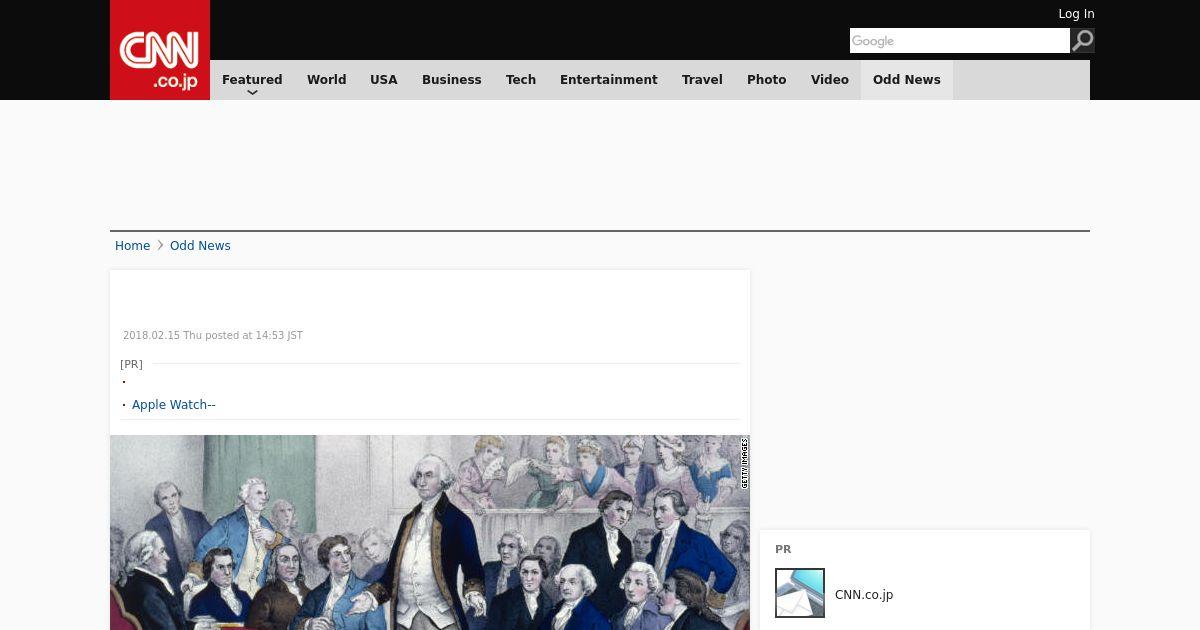Open the Apple Watch-- PR link

tap(174, 405)
